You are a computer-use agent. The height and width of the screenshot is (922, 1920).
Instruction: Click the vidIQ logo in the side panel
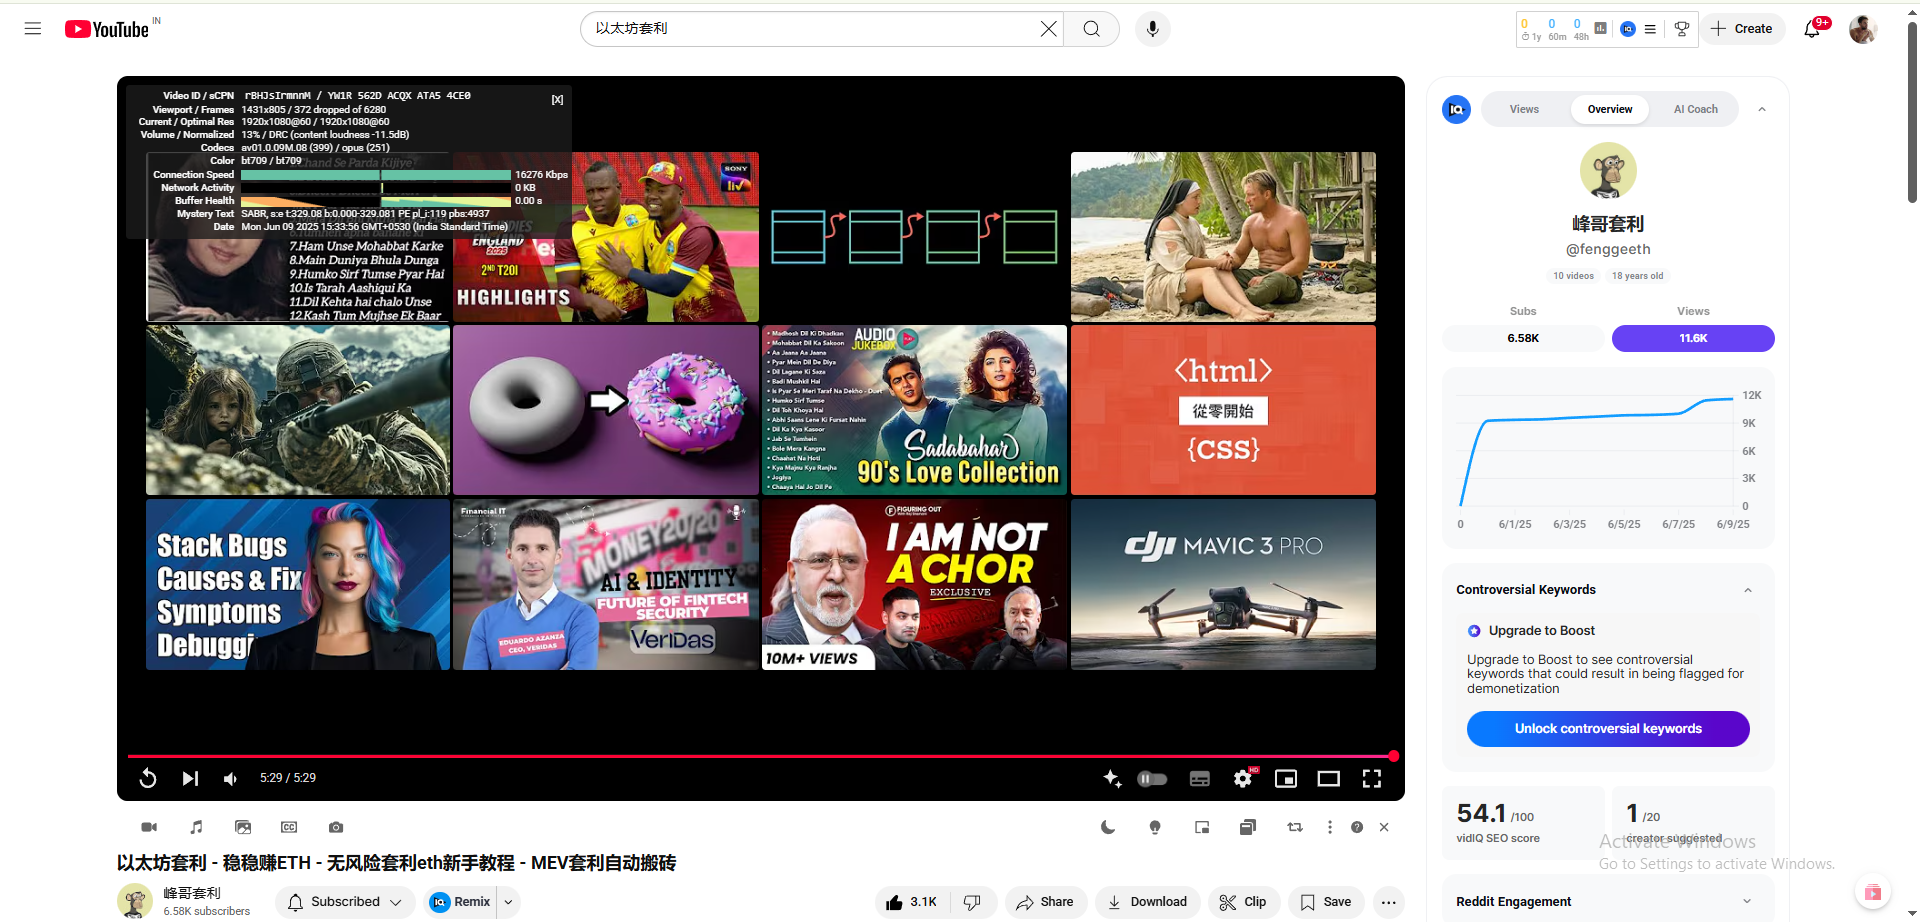[x=1456, y=110]
